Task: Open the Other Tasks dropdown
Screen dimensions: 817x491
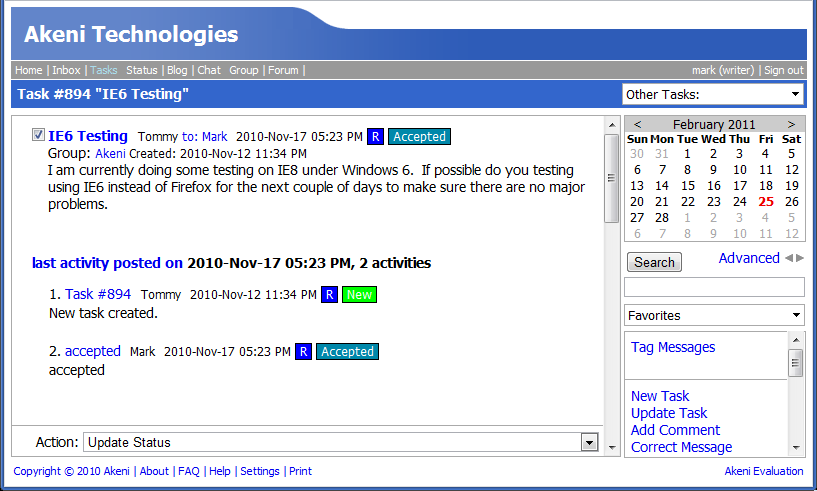Action: point(713,94)
